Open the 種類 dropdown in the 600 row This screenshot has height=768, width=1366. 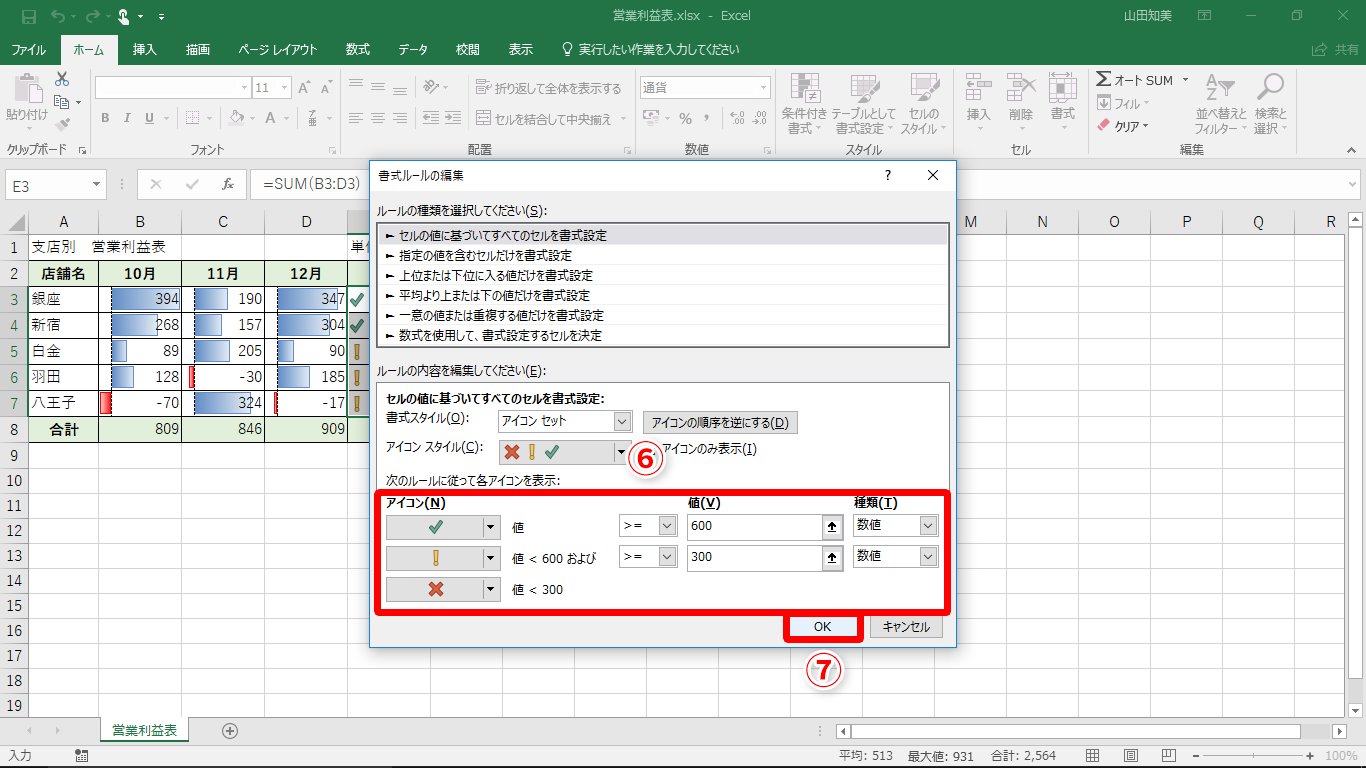click(929, 526)
